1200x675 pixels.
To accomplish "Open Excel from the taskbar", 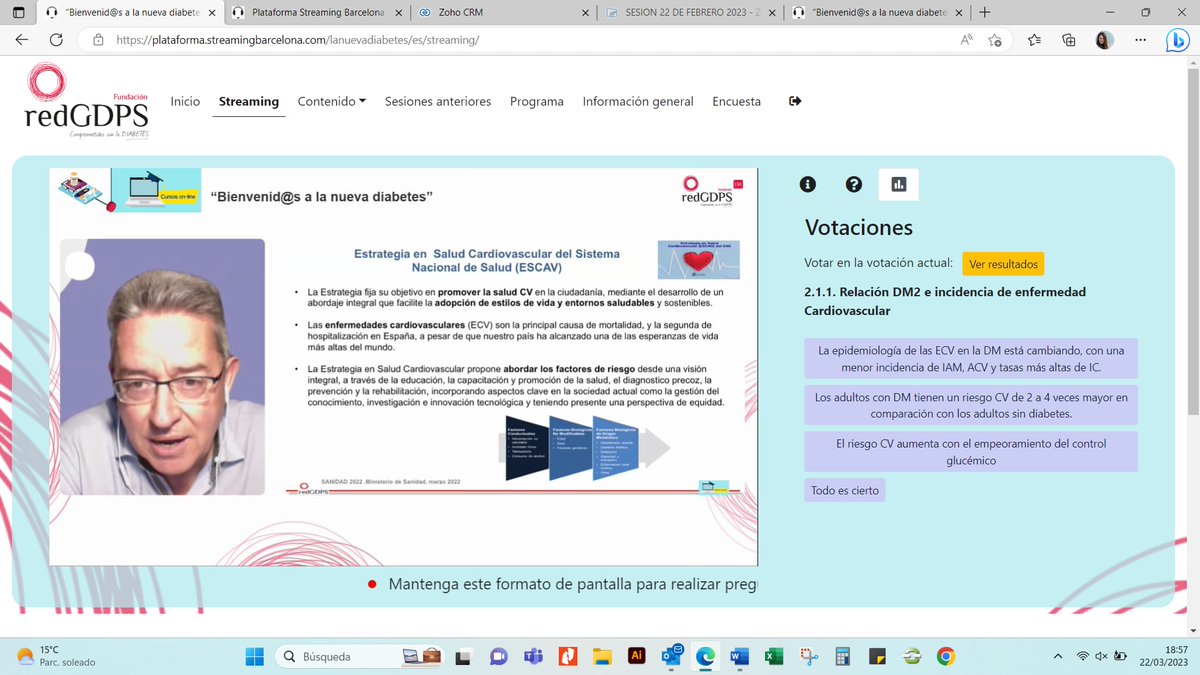I will pyautogui.click(x=773, y=656).
